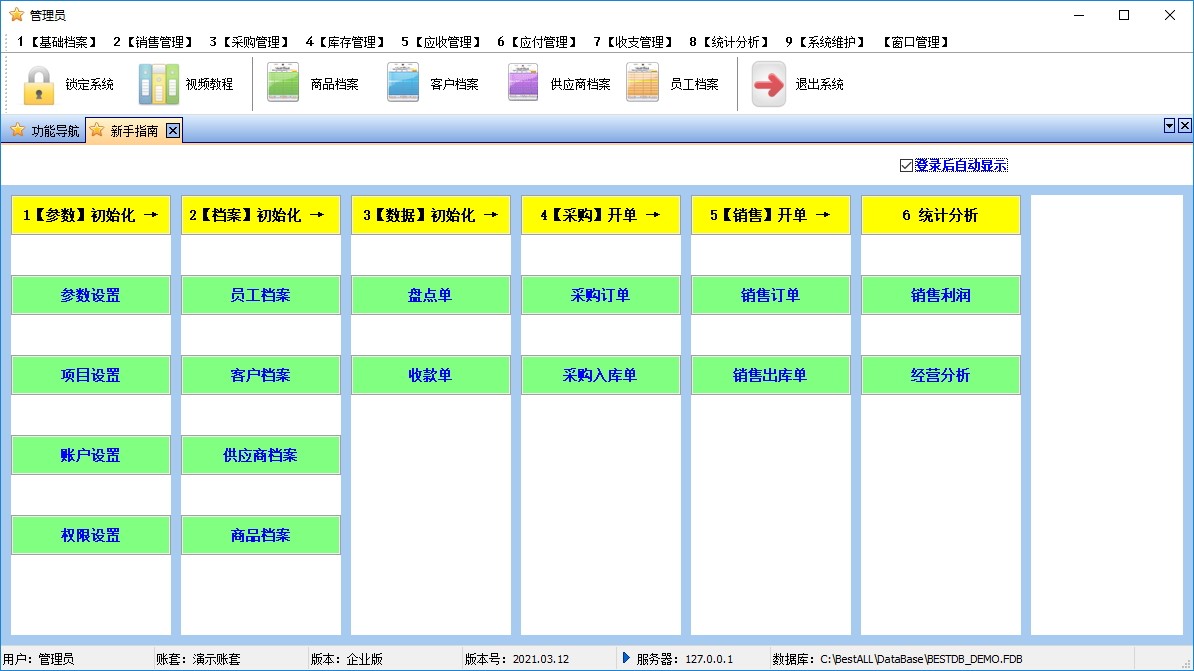
Task: Close the 新手指南 tab
Action: (x=173, y=130)
